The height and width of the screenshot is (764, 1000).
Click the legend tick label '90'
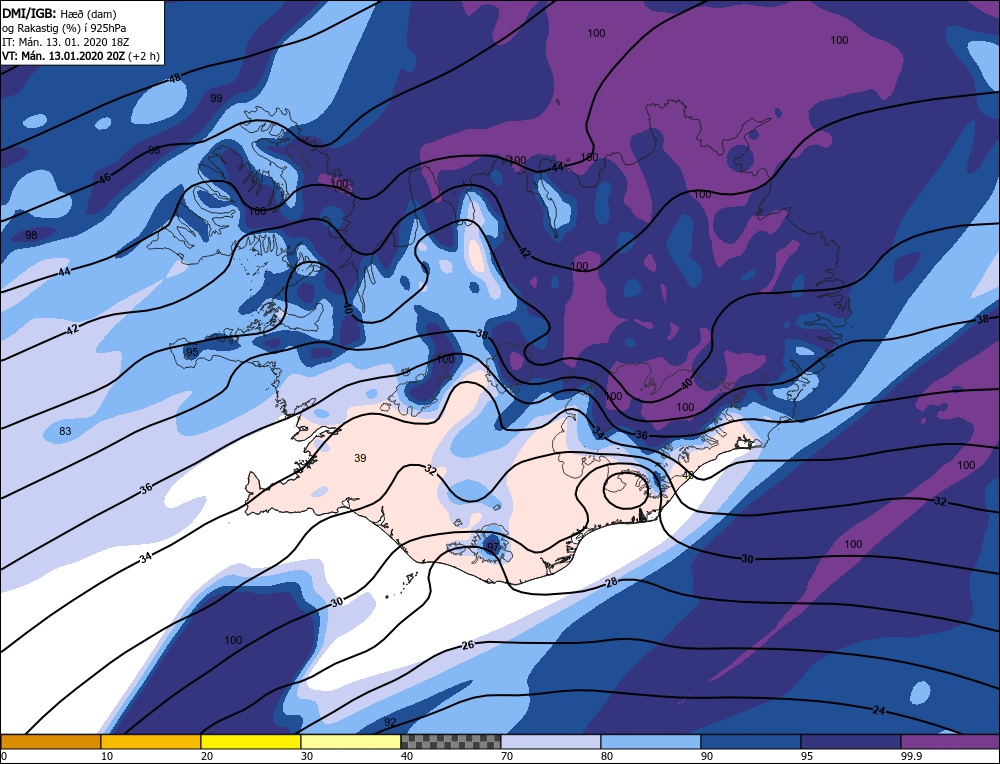tap(707, 756)
